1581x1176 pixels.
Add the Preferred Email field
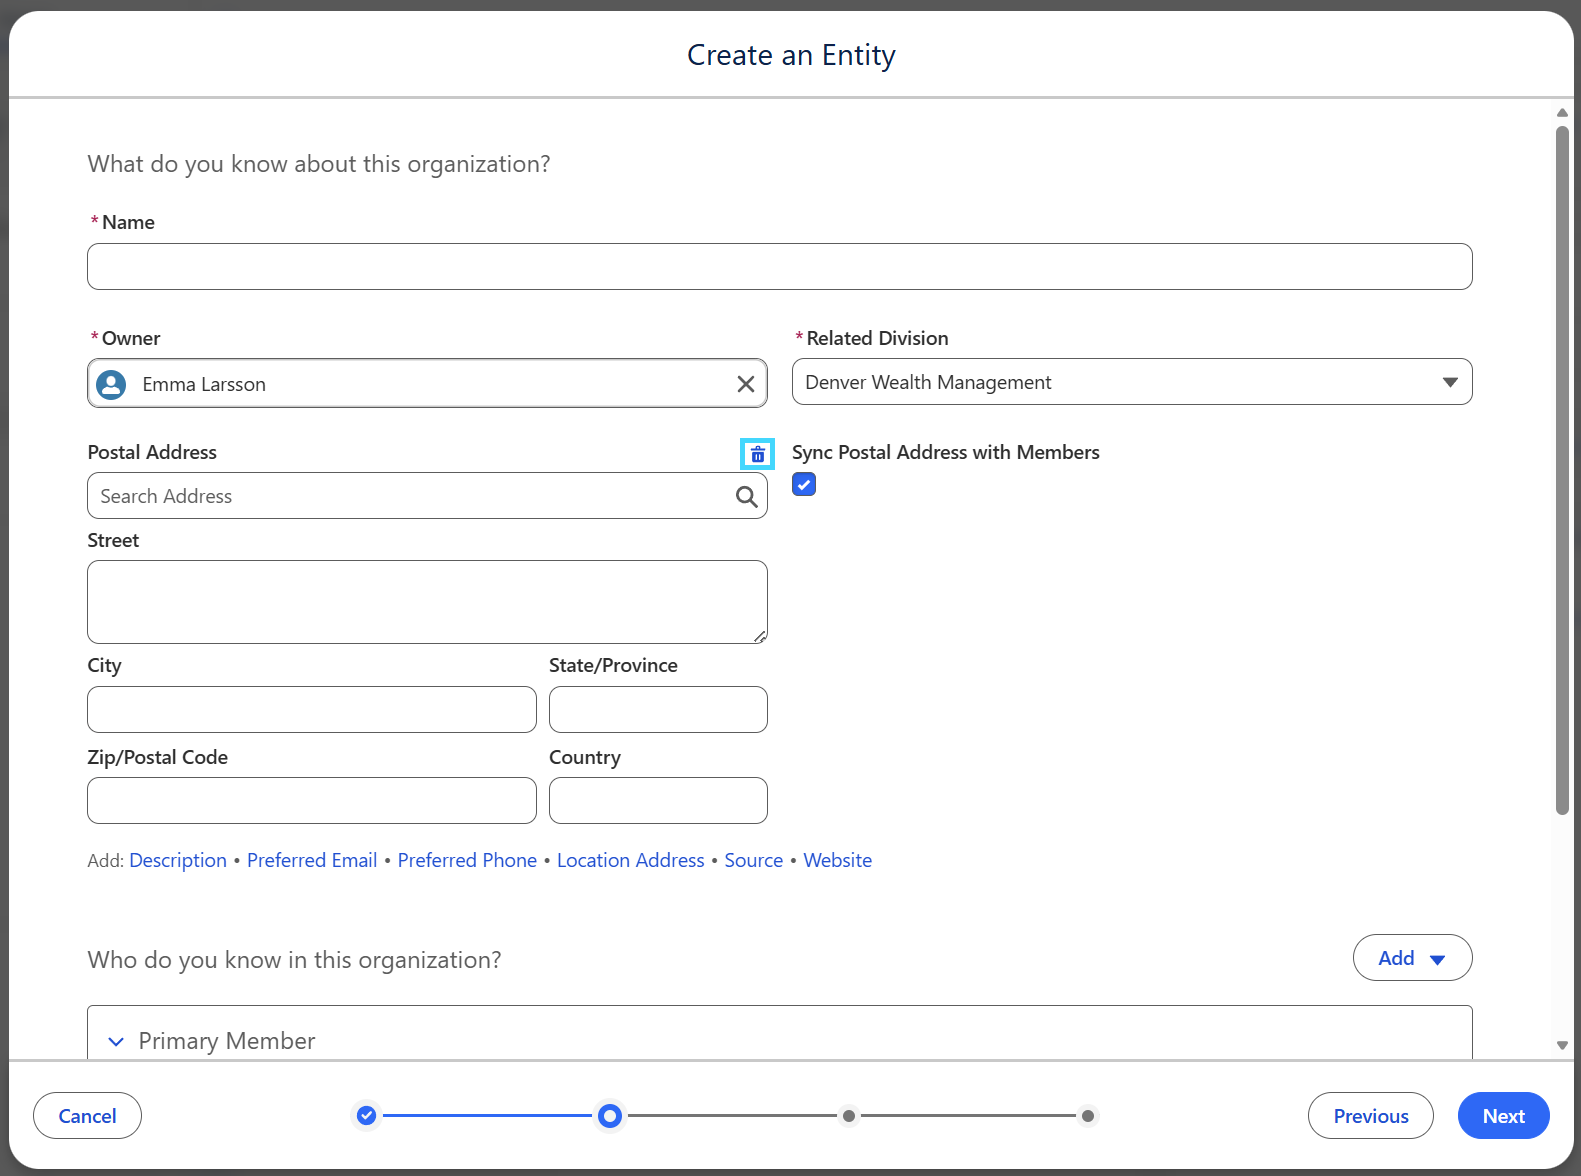[312, 860]
